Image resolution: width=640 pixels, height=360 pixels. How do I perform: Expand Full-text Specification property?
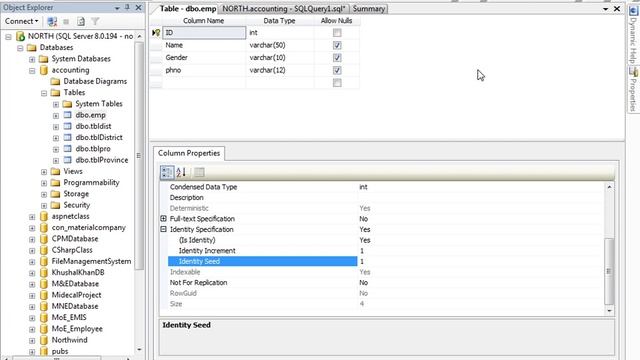pyautogui.click(x=163, y=219)
